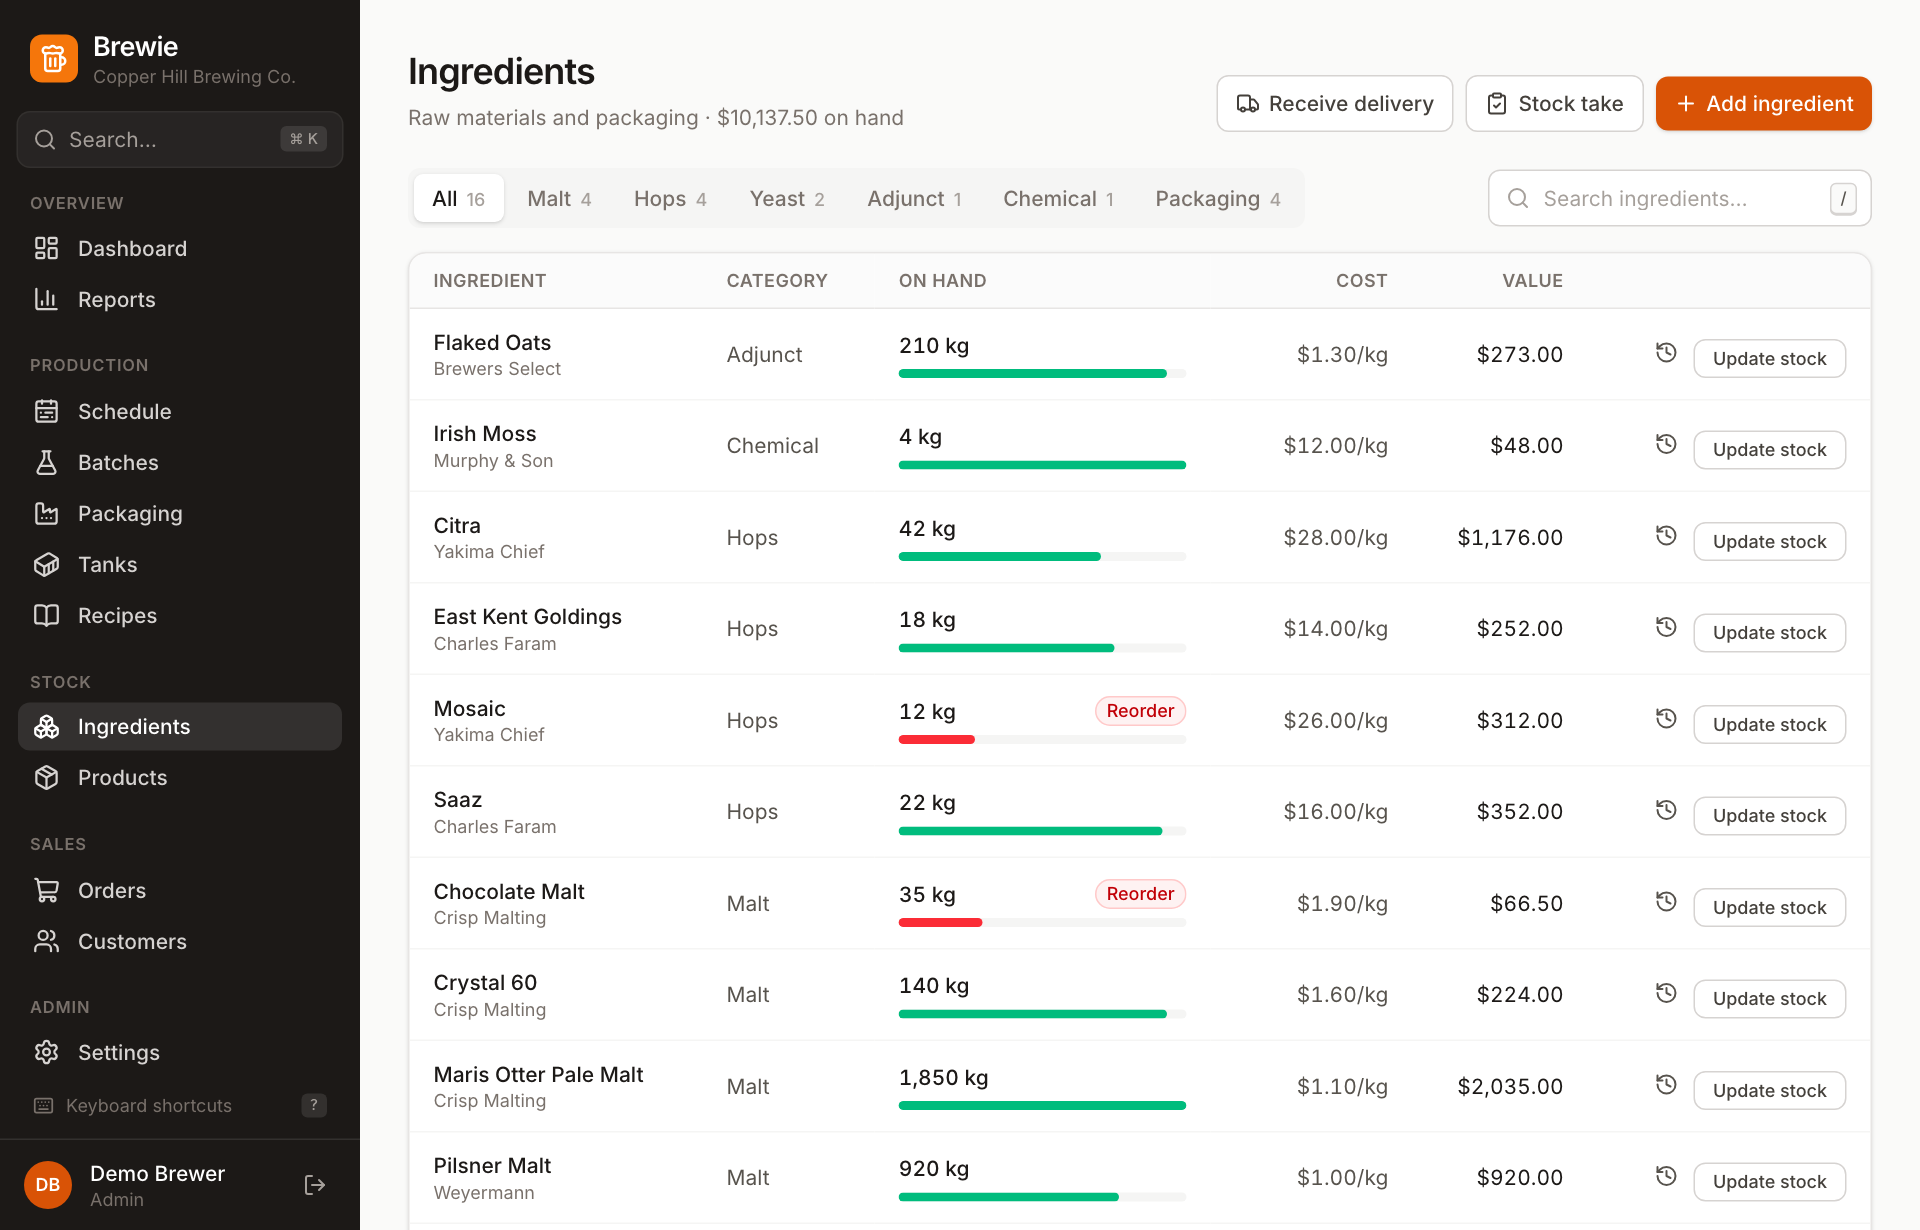Open Packaging under Production
Viewport: 1920px width, 1230px height.
pyautogui.click(x=180, y=513)
